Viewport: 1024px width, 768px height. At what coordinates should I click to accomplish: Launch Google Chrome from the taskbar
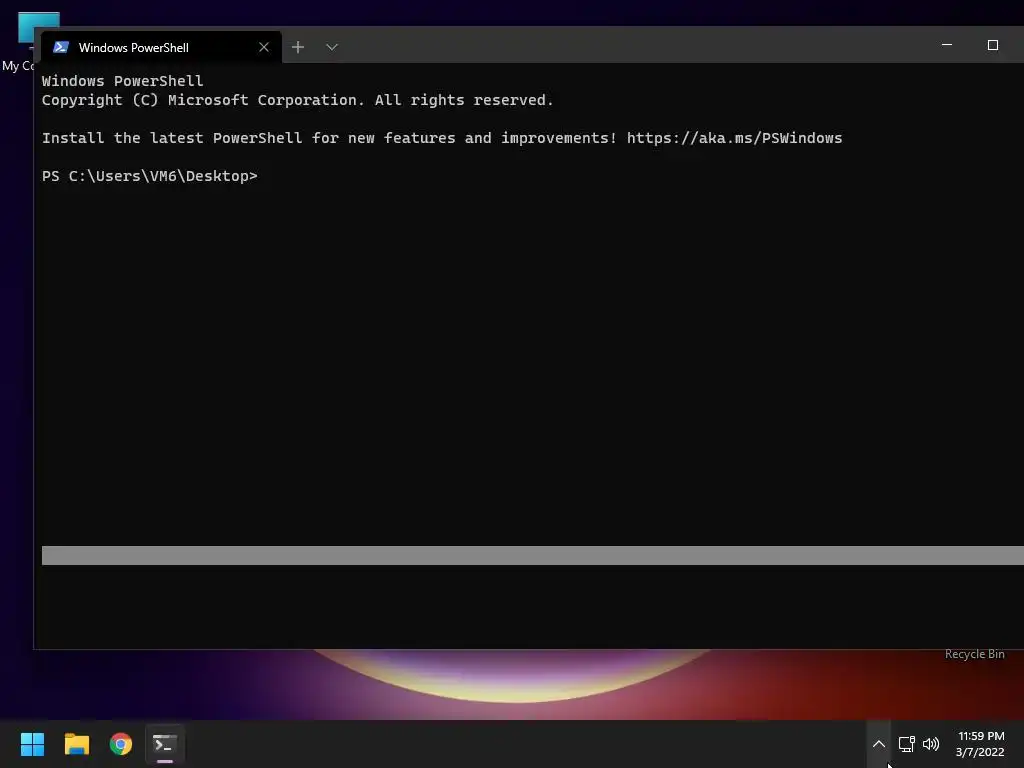[121, 744]
